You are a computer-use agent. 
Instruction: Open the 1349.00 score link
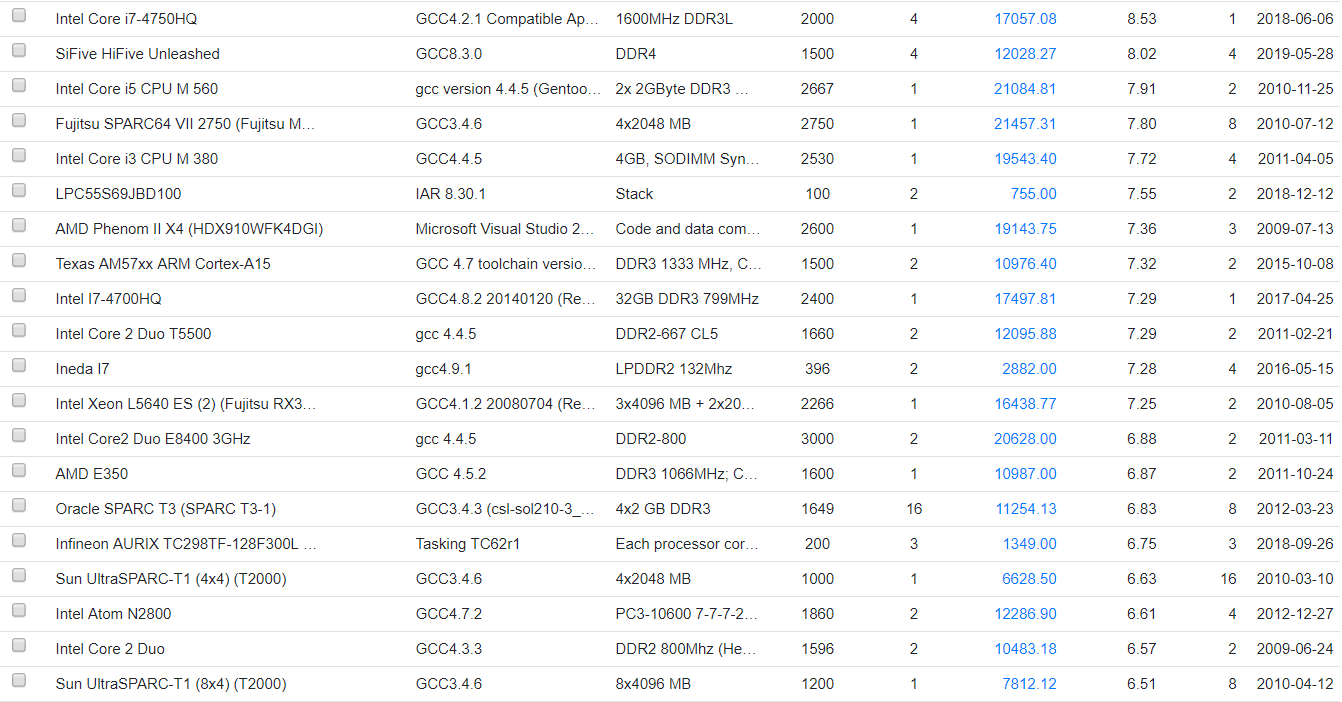point(1029,544)
